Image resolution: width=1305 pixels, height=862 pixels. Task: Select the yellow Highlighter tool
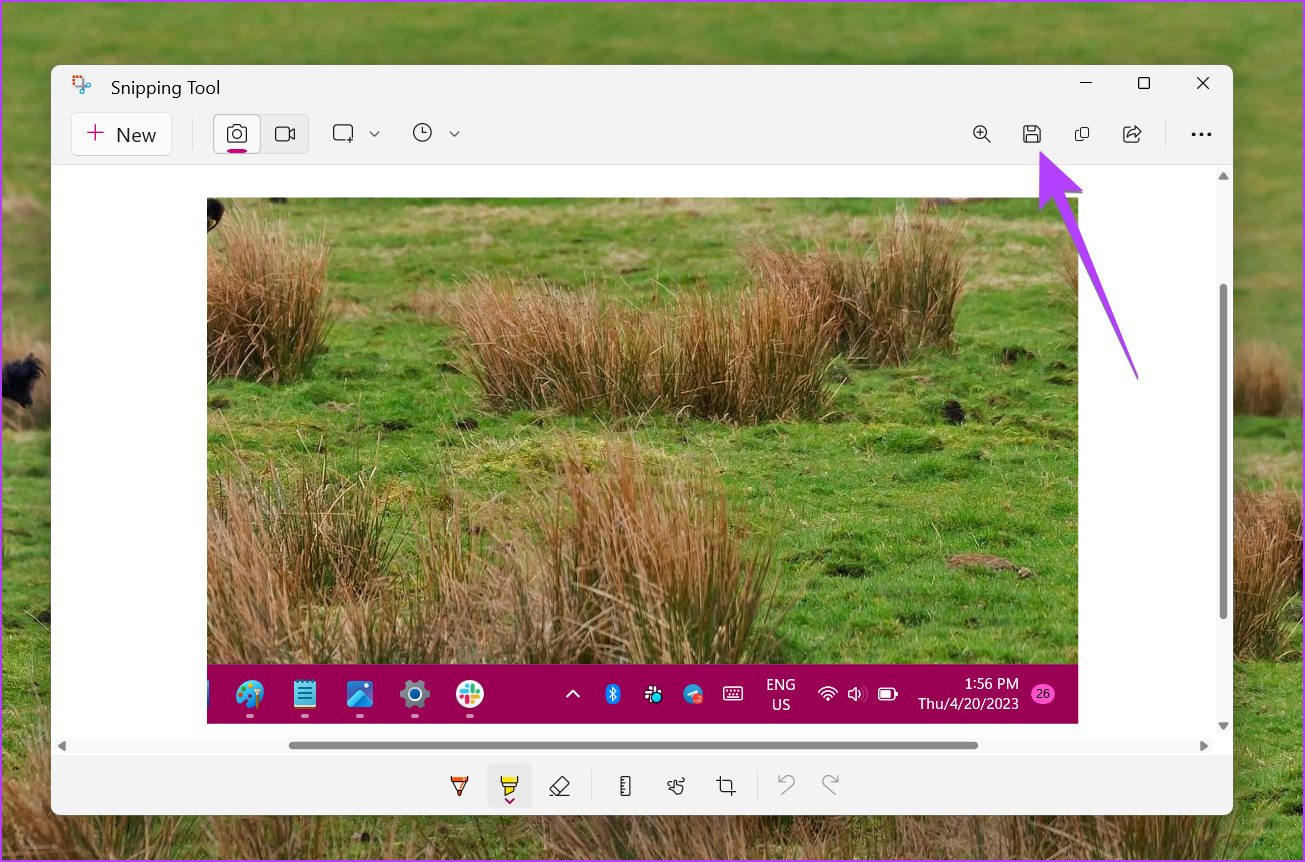pos(509,786)
